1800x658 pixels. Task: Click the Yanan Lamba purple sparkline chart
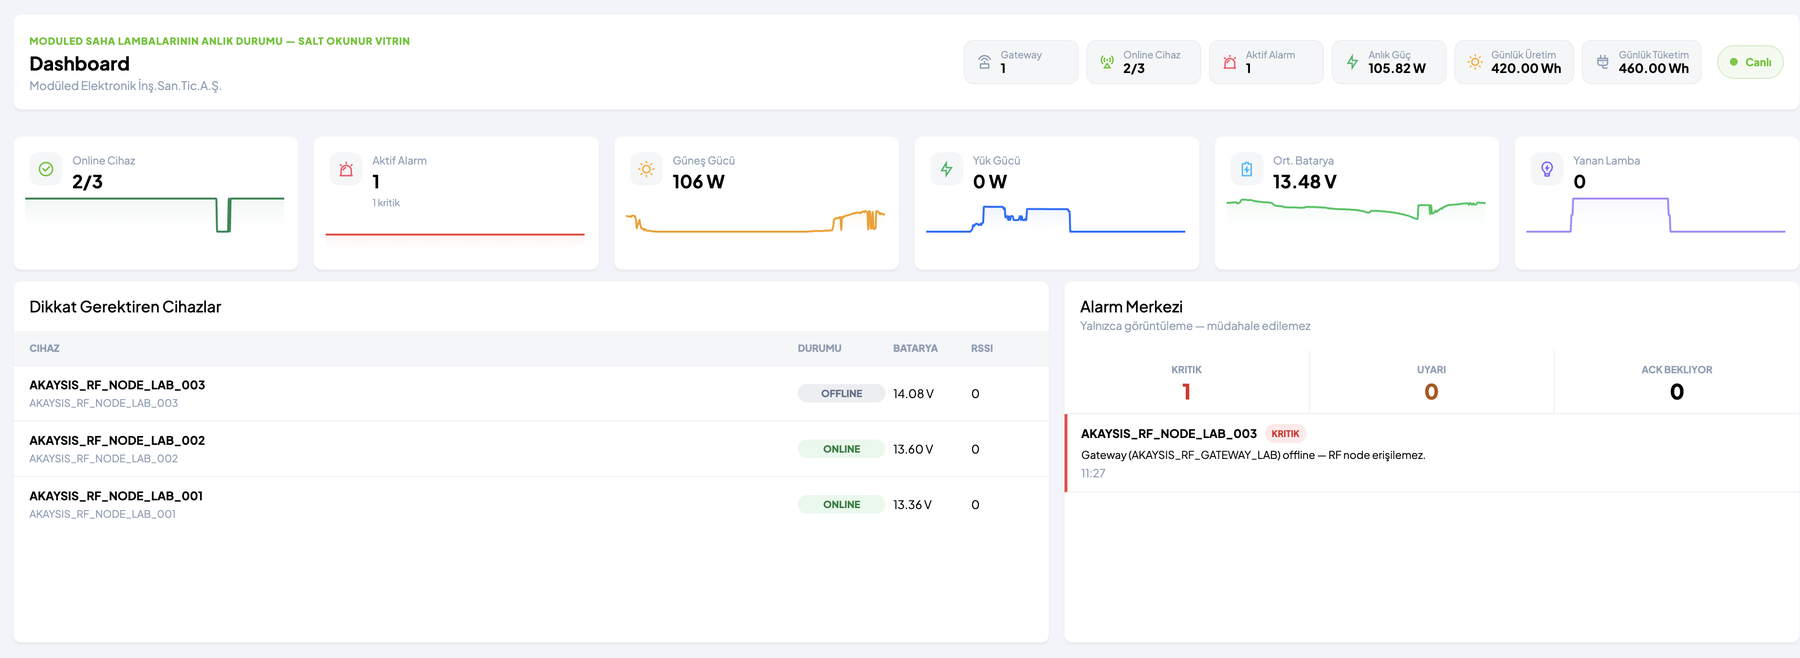pyautogui.click(x=1656, y=215)
